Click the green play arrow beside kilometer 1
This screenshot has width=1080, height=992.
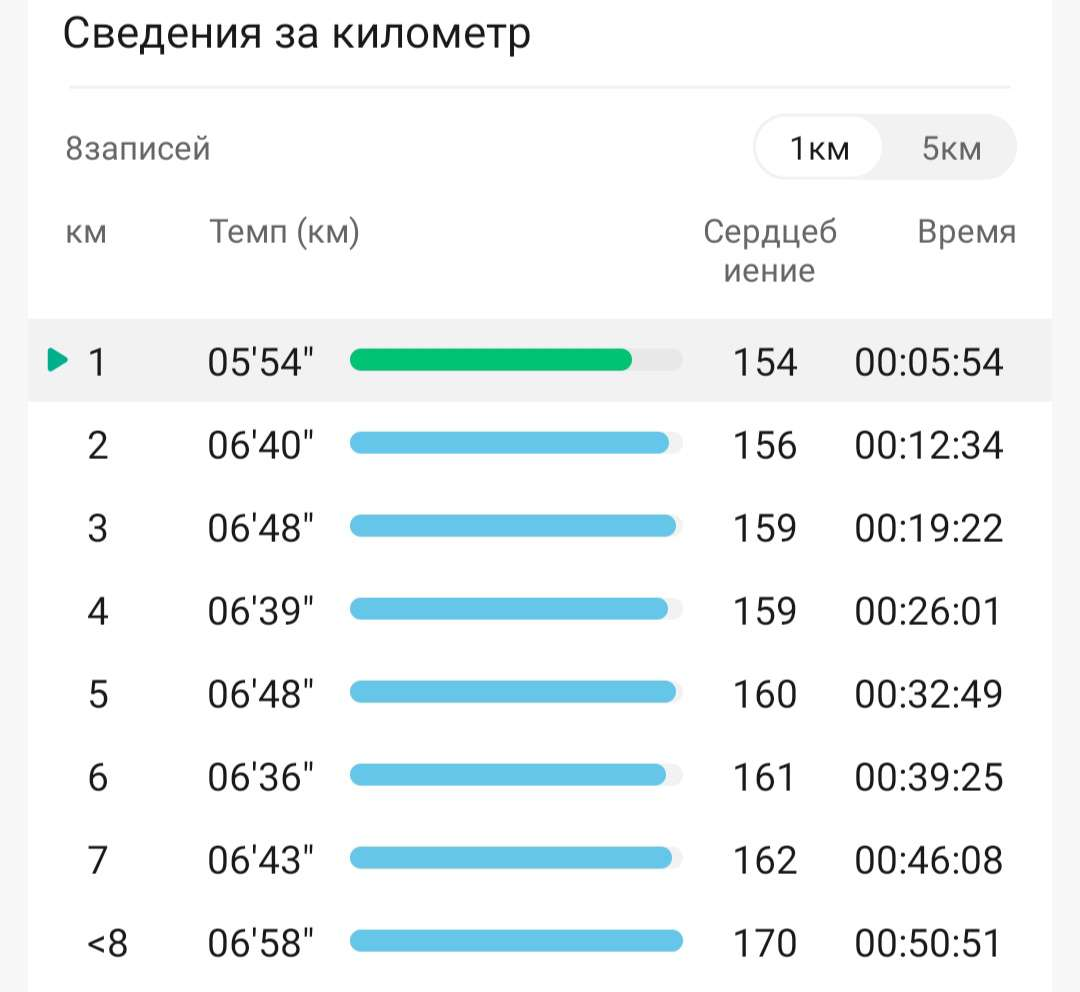(58, 360)
